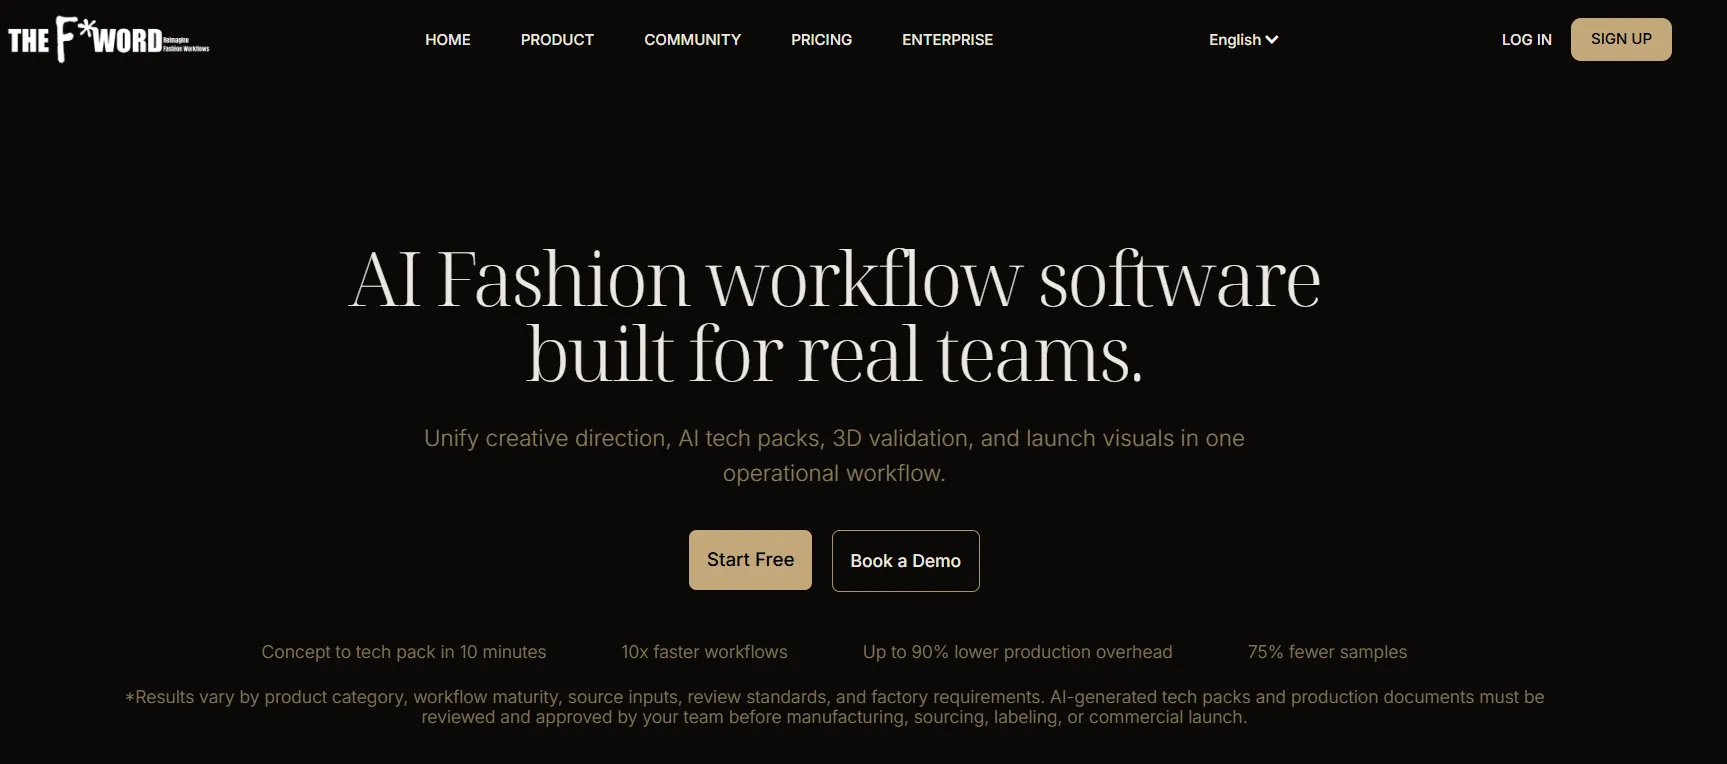Go to the Home menu item
The image size is (1727, 764).
point(448,40)
